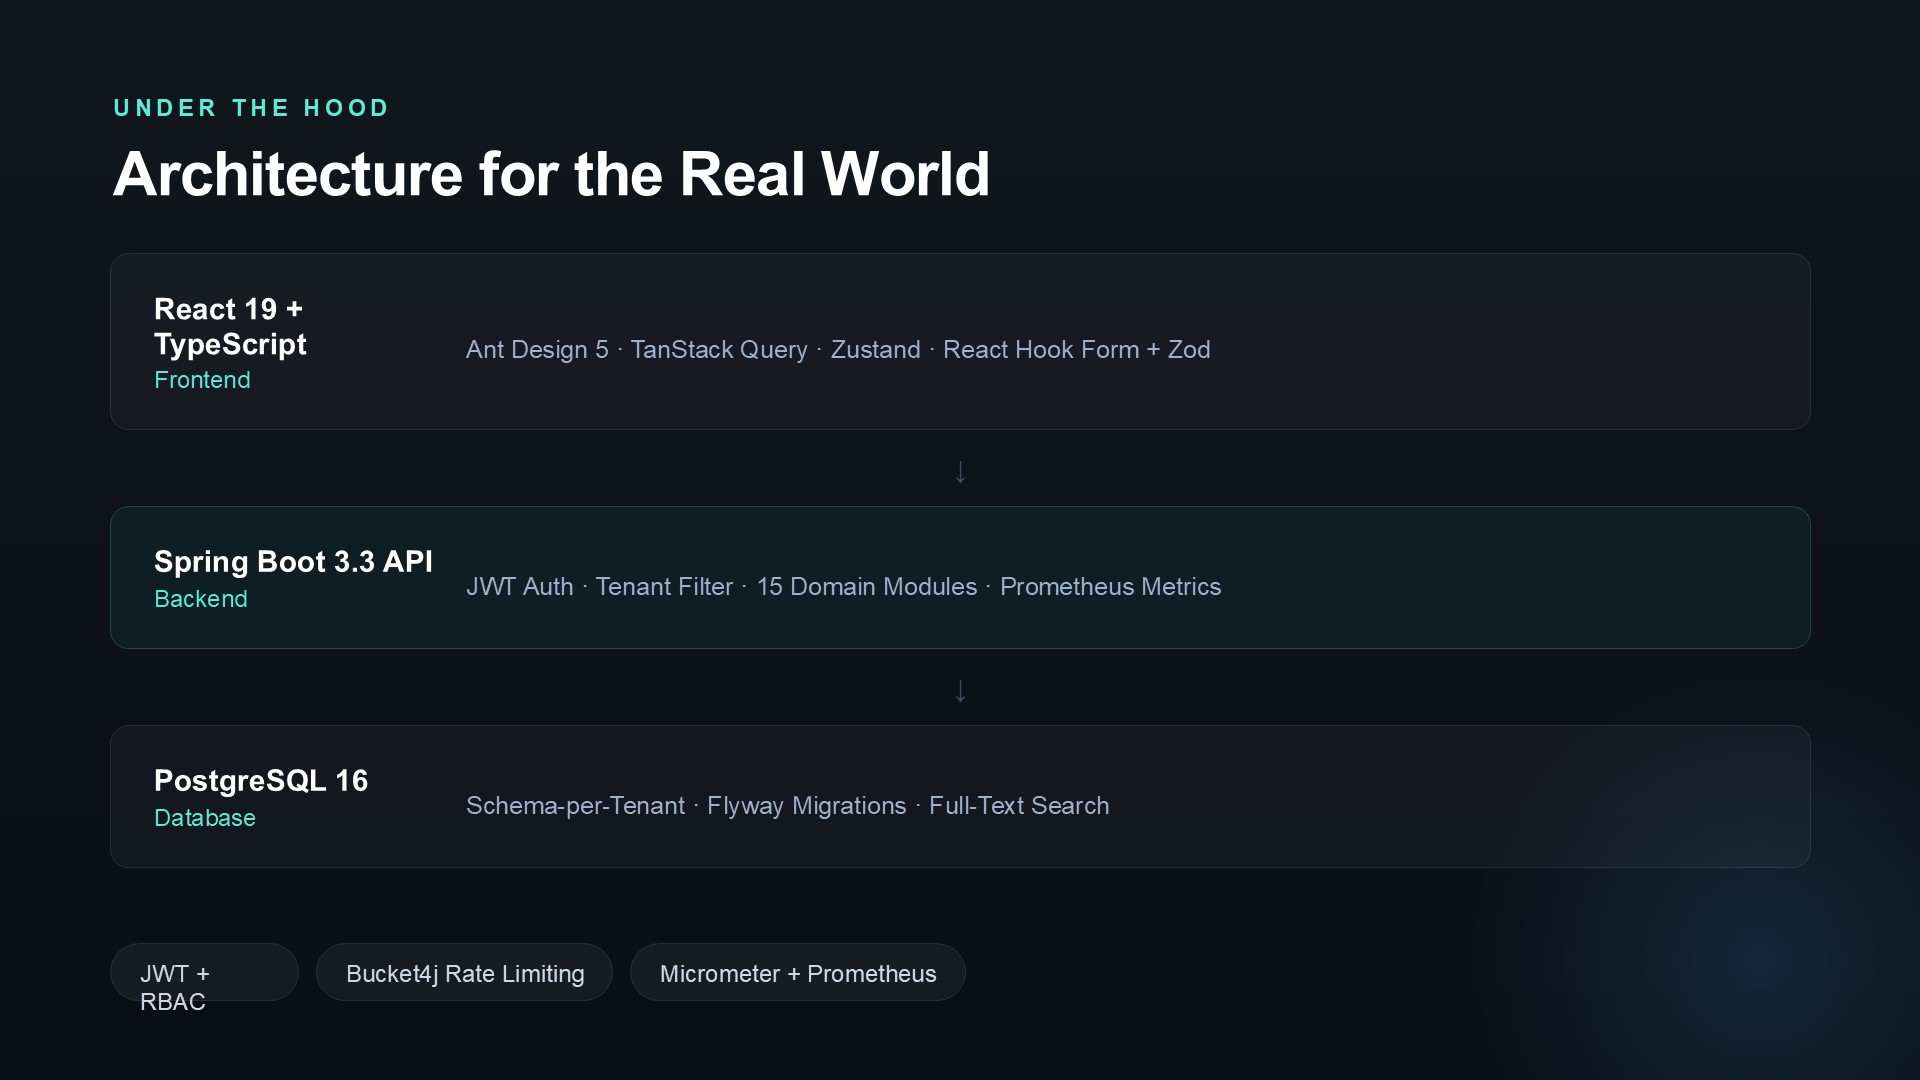Click the 'Architecture for the Real World' heading

point(551,175)
